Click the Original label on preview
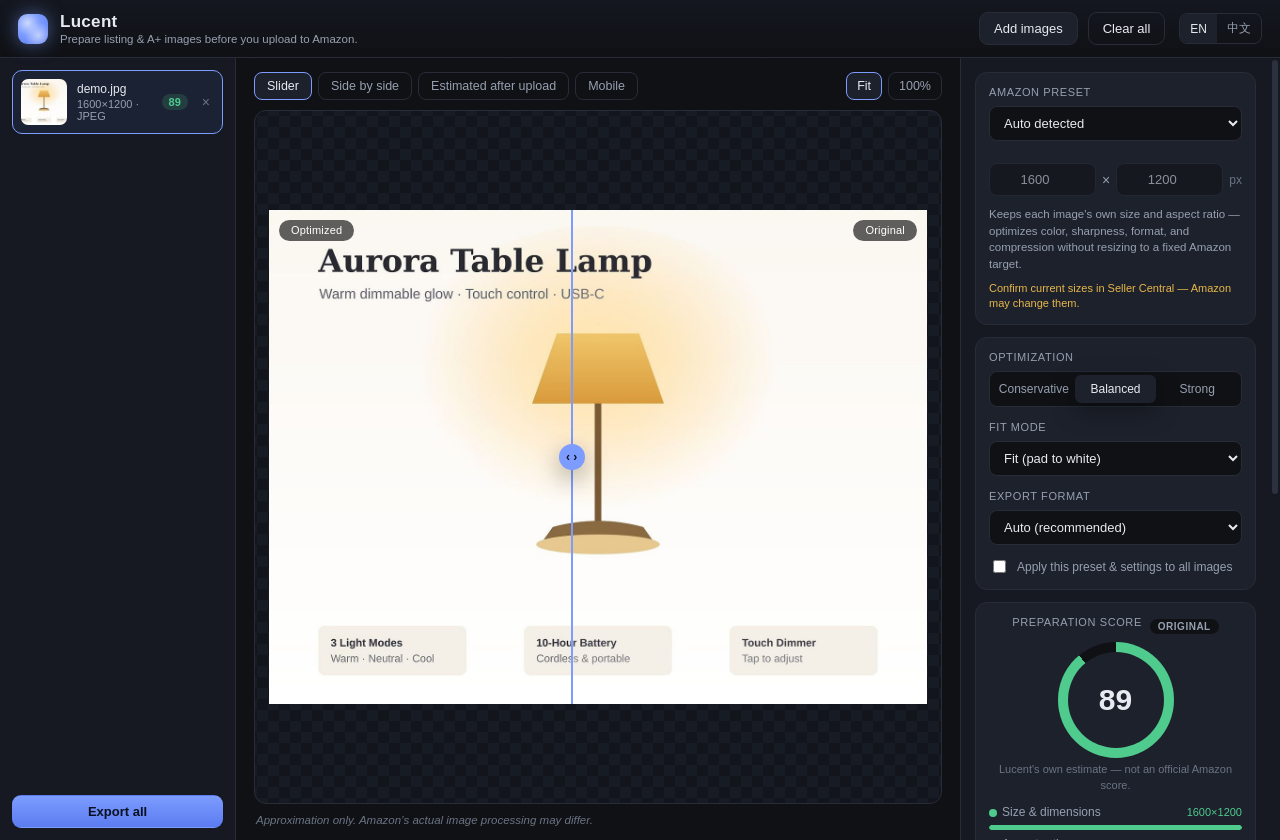This screenshot has width=1280, height=840. (885, 230)
